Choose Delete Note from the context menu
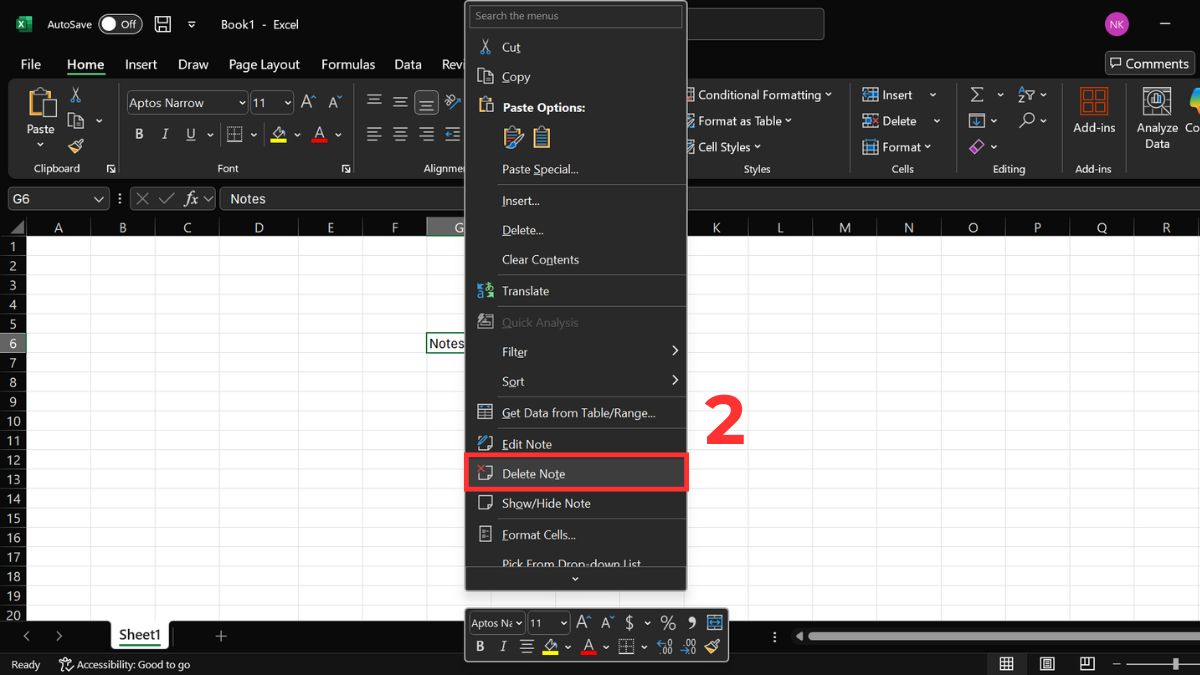This screenshot has height=675, width=1200. 536,473
